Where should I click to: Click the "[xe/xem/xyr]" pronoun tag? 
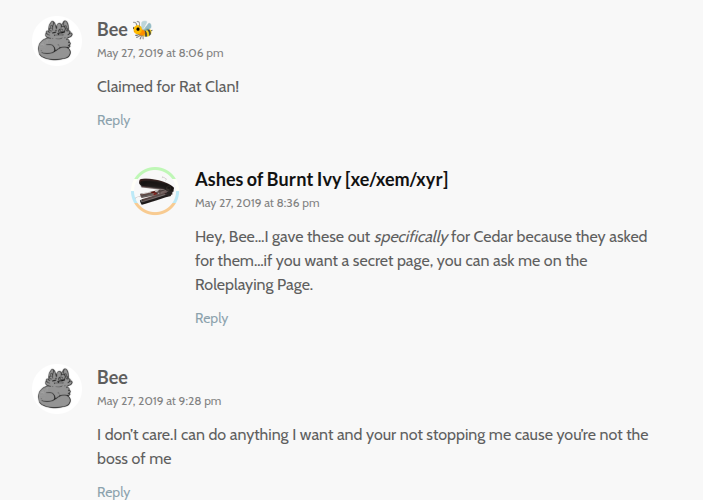396,180
